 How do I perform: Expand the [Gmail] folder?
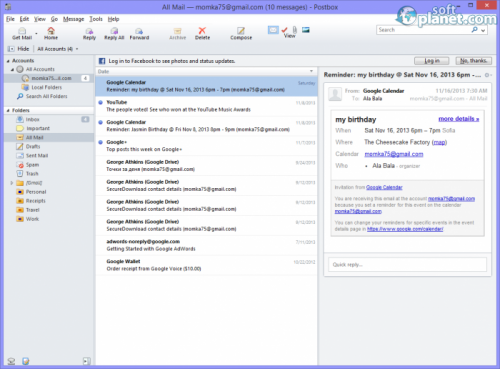click(x=12, y=183)
